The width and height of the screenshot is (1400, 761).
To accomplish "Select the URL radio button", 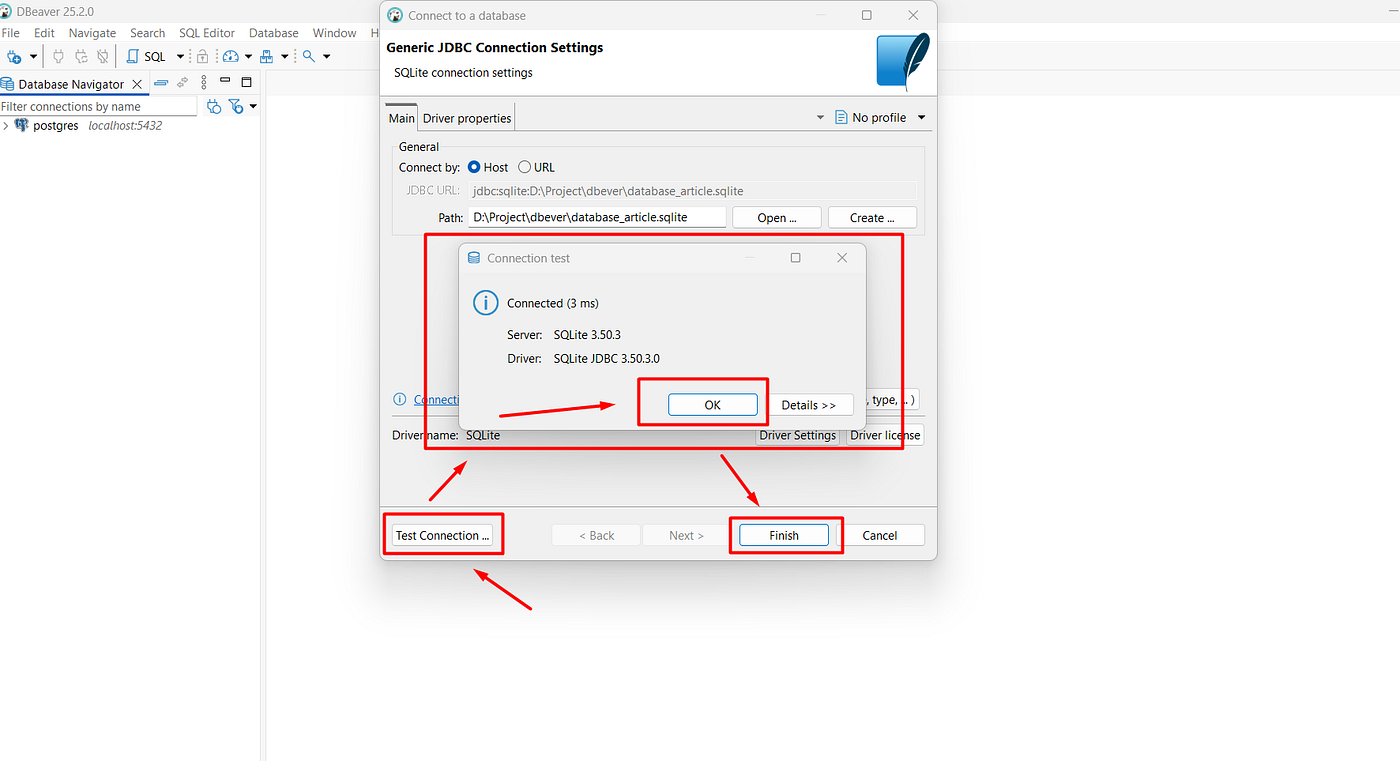I will coord(524,167).
